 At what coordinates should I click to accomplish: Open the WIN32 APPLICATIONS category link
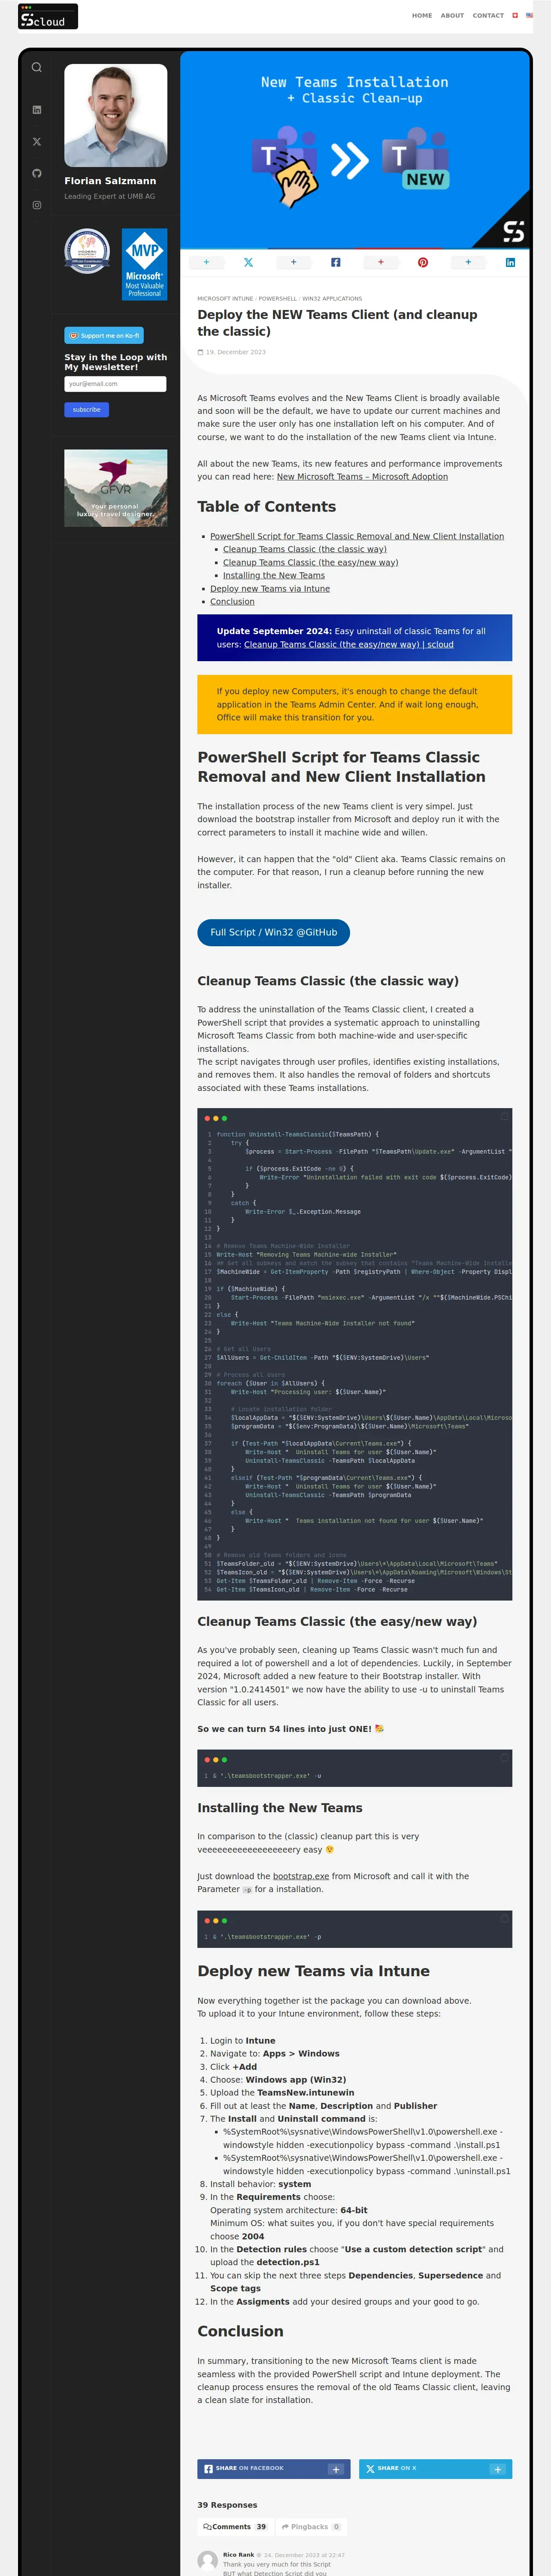(x=332, y=299)
